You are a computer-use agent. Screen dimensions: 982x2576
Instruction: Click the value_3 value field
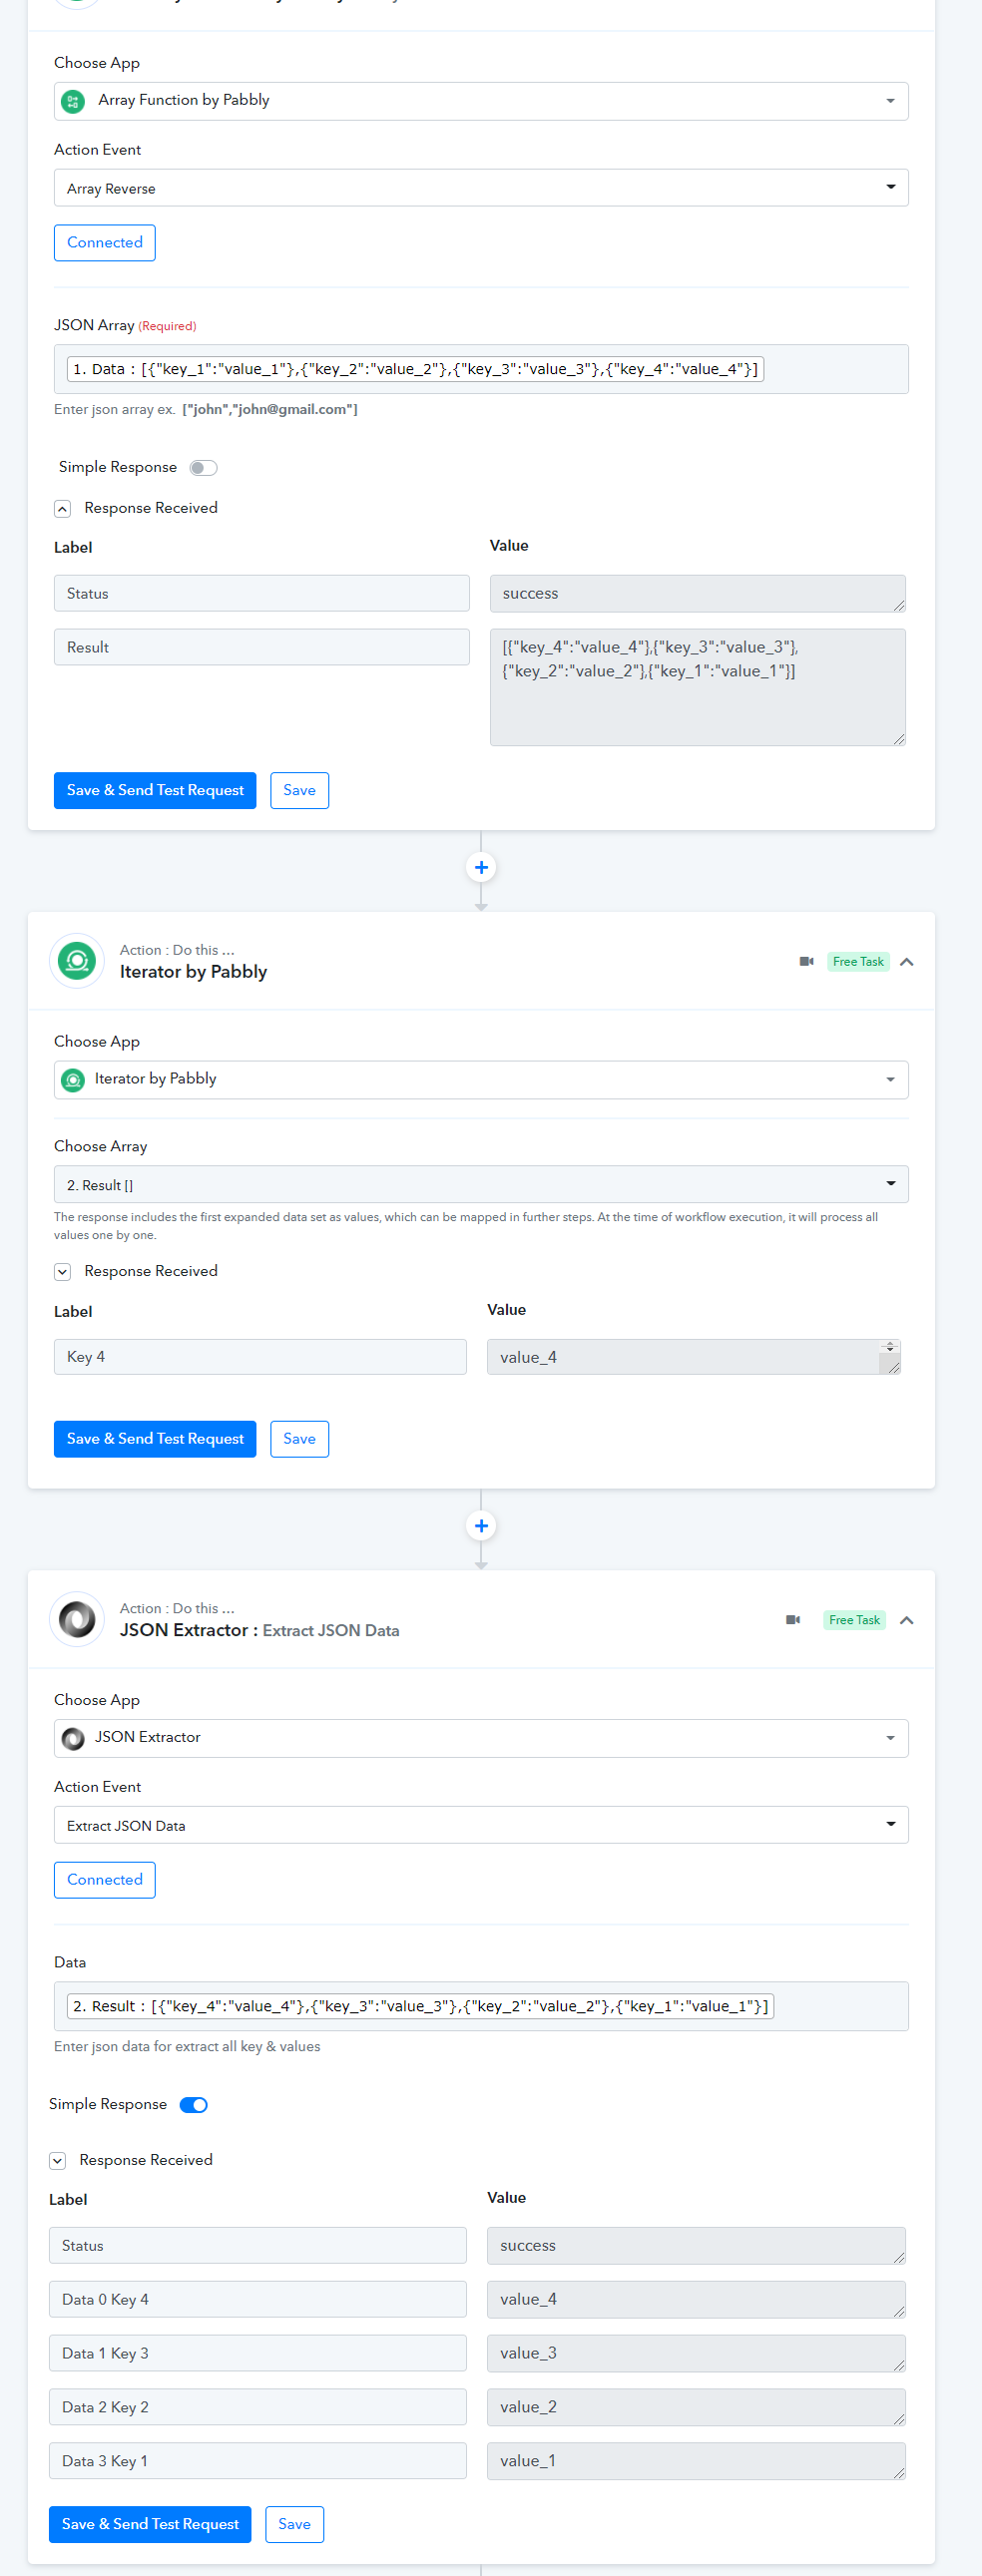pyautogui.click(x=696, y=2353)
